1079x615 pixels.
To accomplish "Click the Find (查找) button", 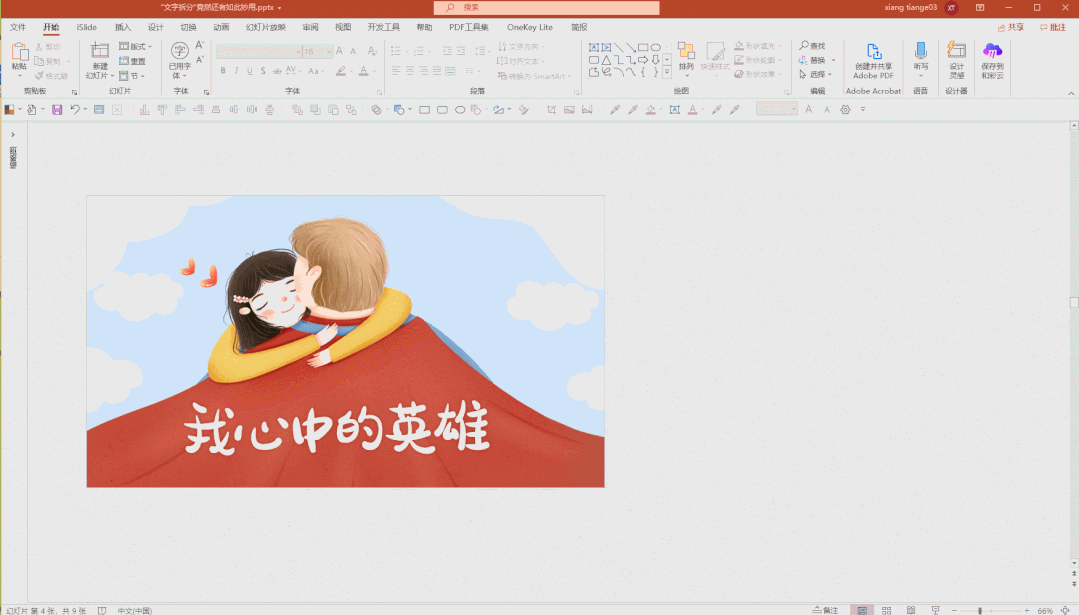I will point(812,46).
